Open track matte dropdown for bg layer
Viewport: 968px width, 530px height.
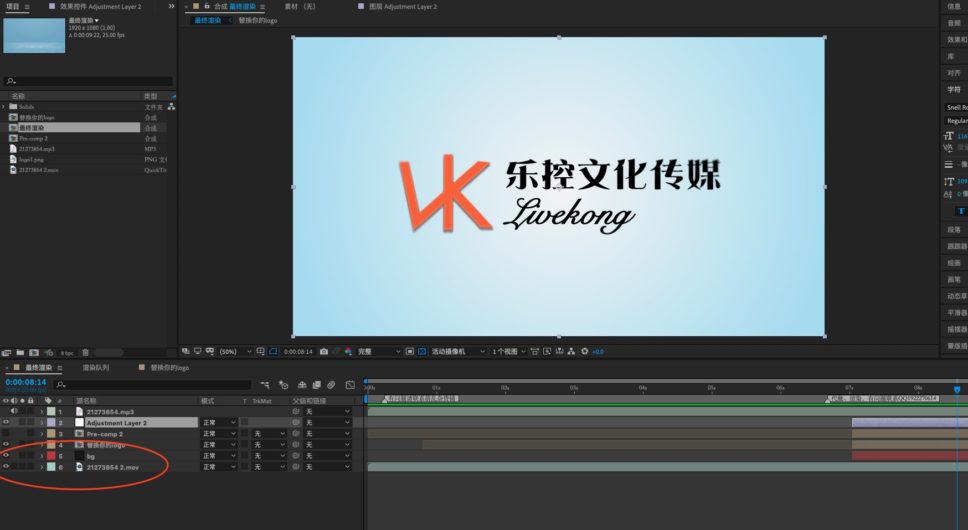(269, 456)
